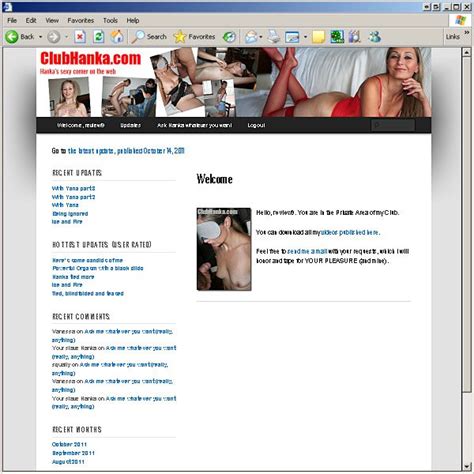This screenshot has width=474, height=474.
Task: Open the Here's some candid of me link
Action: click(x=87, y=260)
